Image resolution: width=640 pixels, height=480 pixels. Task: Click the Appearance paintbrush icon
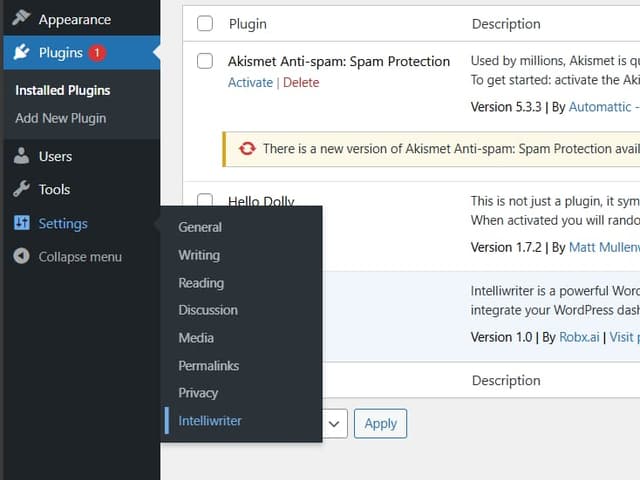click(x=21, y=18)
